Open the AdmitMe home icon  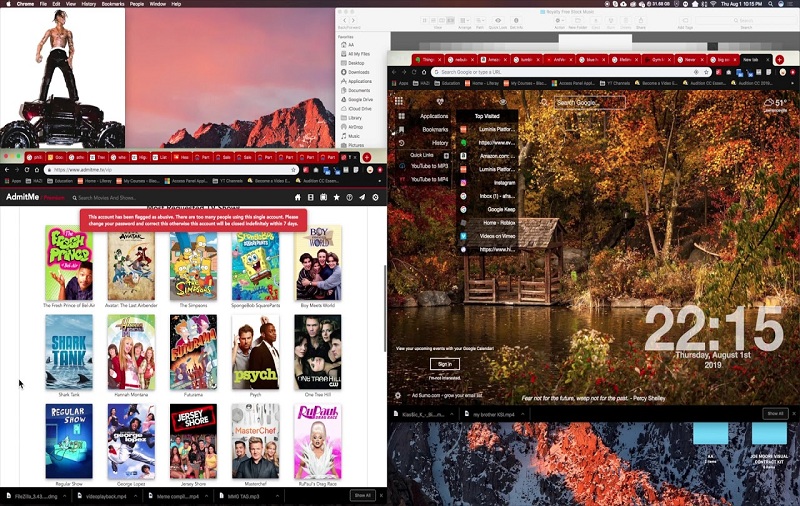click(x=297, y=197)
